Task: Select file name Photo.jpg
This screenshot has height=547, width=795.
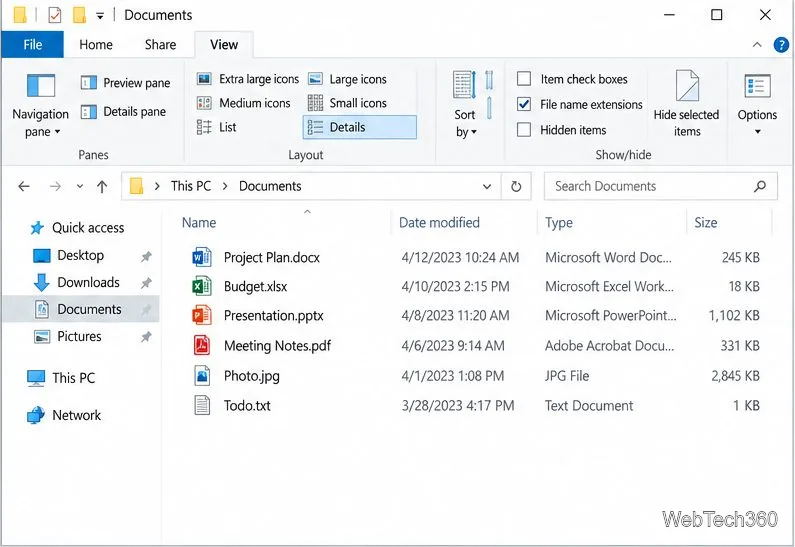Action: tap(251, 376)
